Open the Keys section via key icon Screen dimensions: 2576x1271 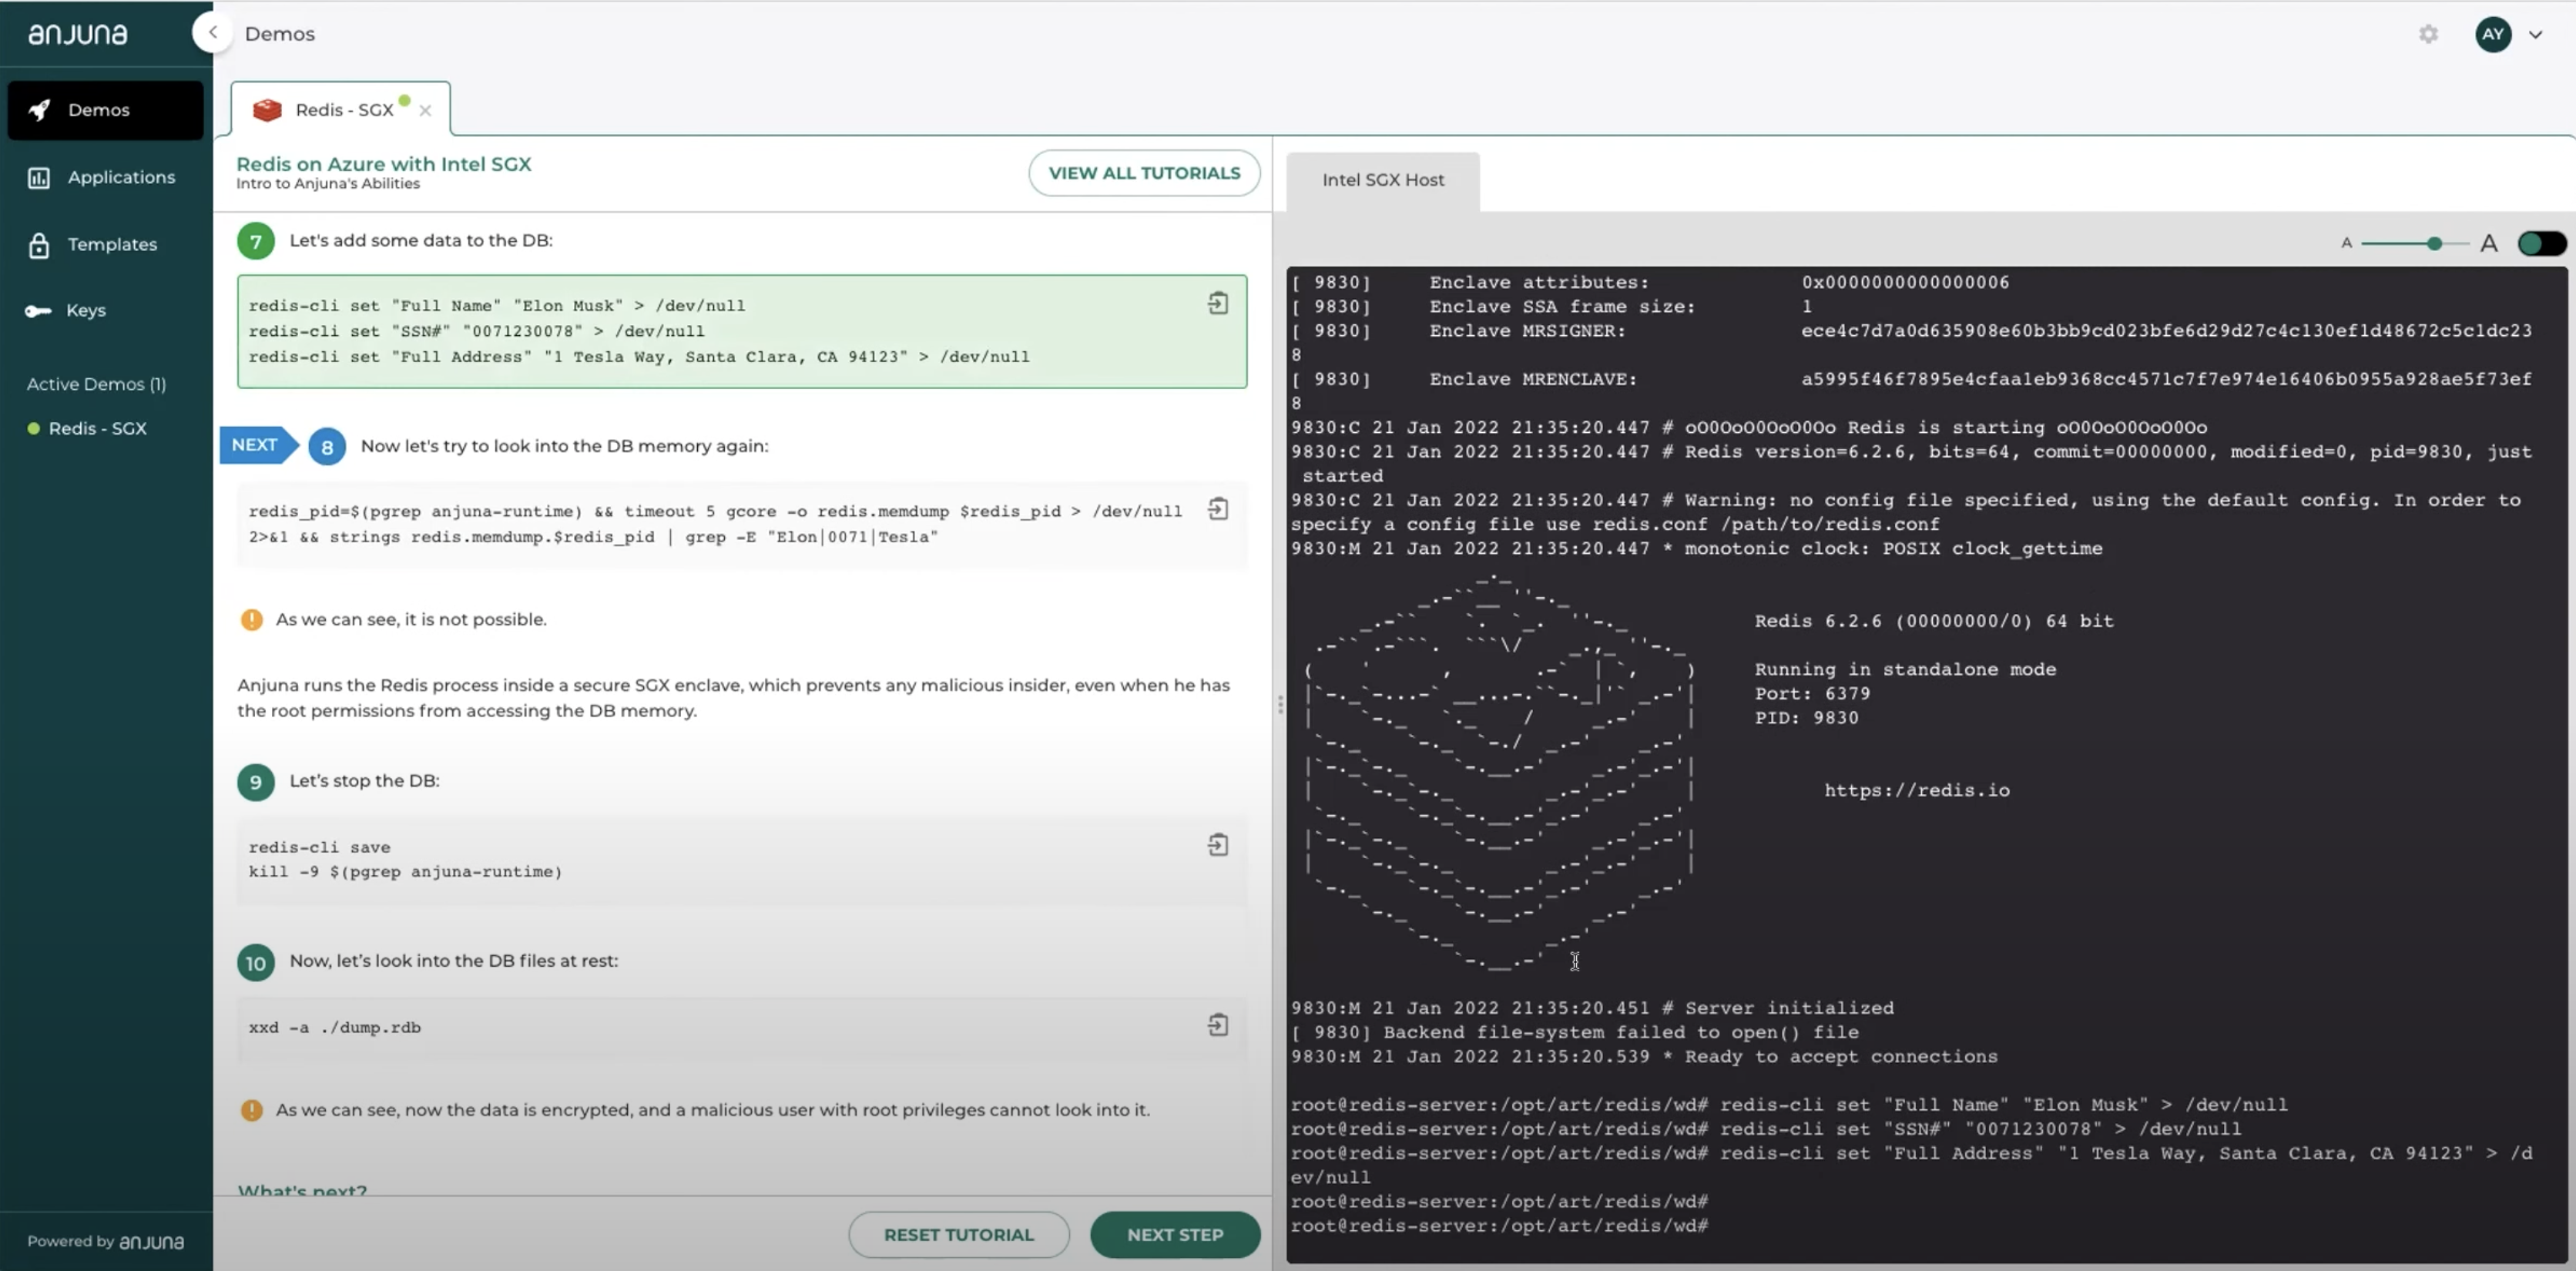(37, 311)
